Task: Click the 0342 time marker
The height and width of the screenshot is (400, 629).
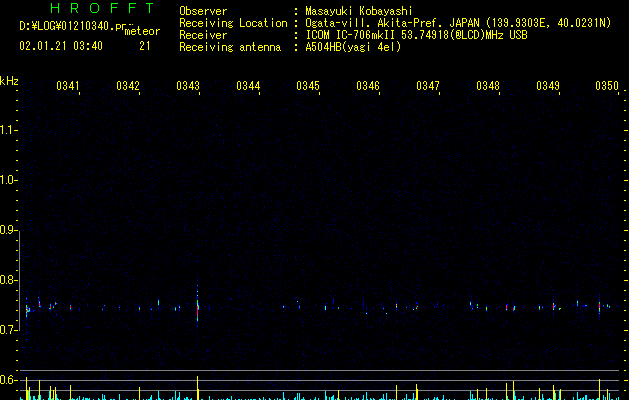Action: point(128,86)
